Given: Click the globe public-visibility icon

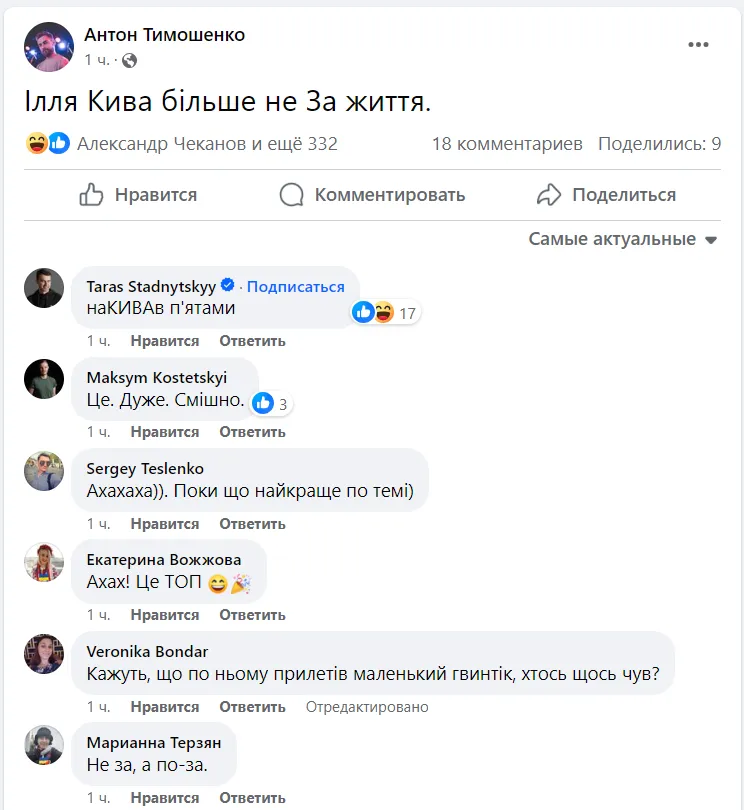Looking at the screenshot, I should (129, 61).
